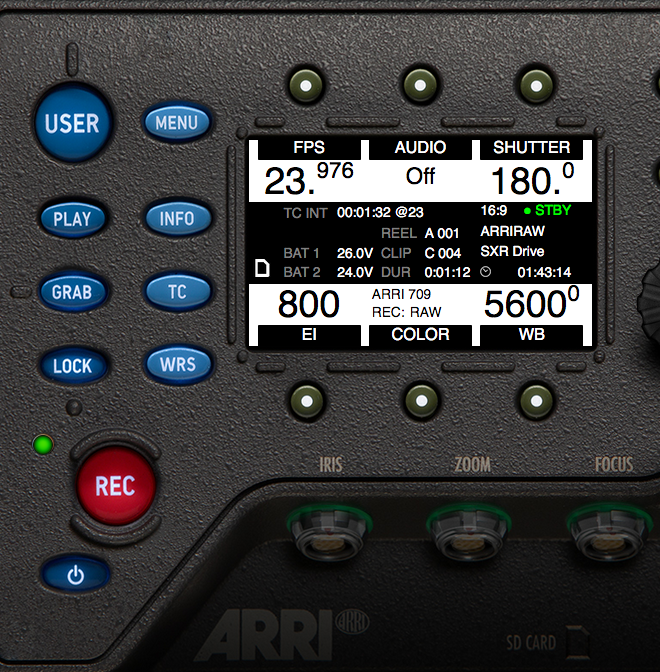Click the remaining time 01:43:14 value
The height and width of the screenshot is (672, 660).
click(x=544, y=272)
